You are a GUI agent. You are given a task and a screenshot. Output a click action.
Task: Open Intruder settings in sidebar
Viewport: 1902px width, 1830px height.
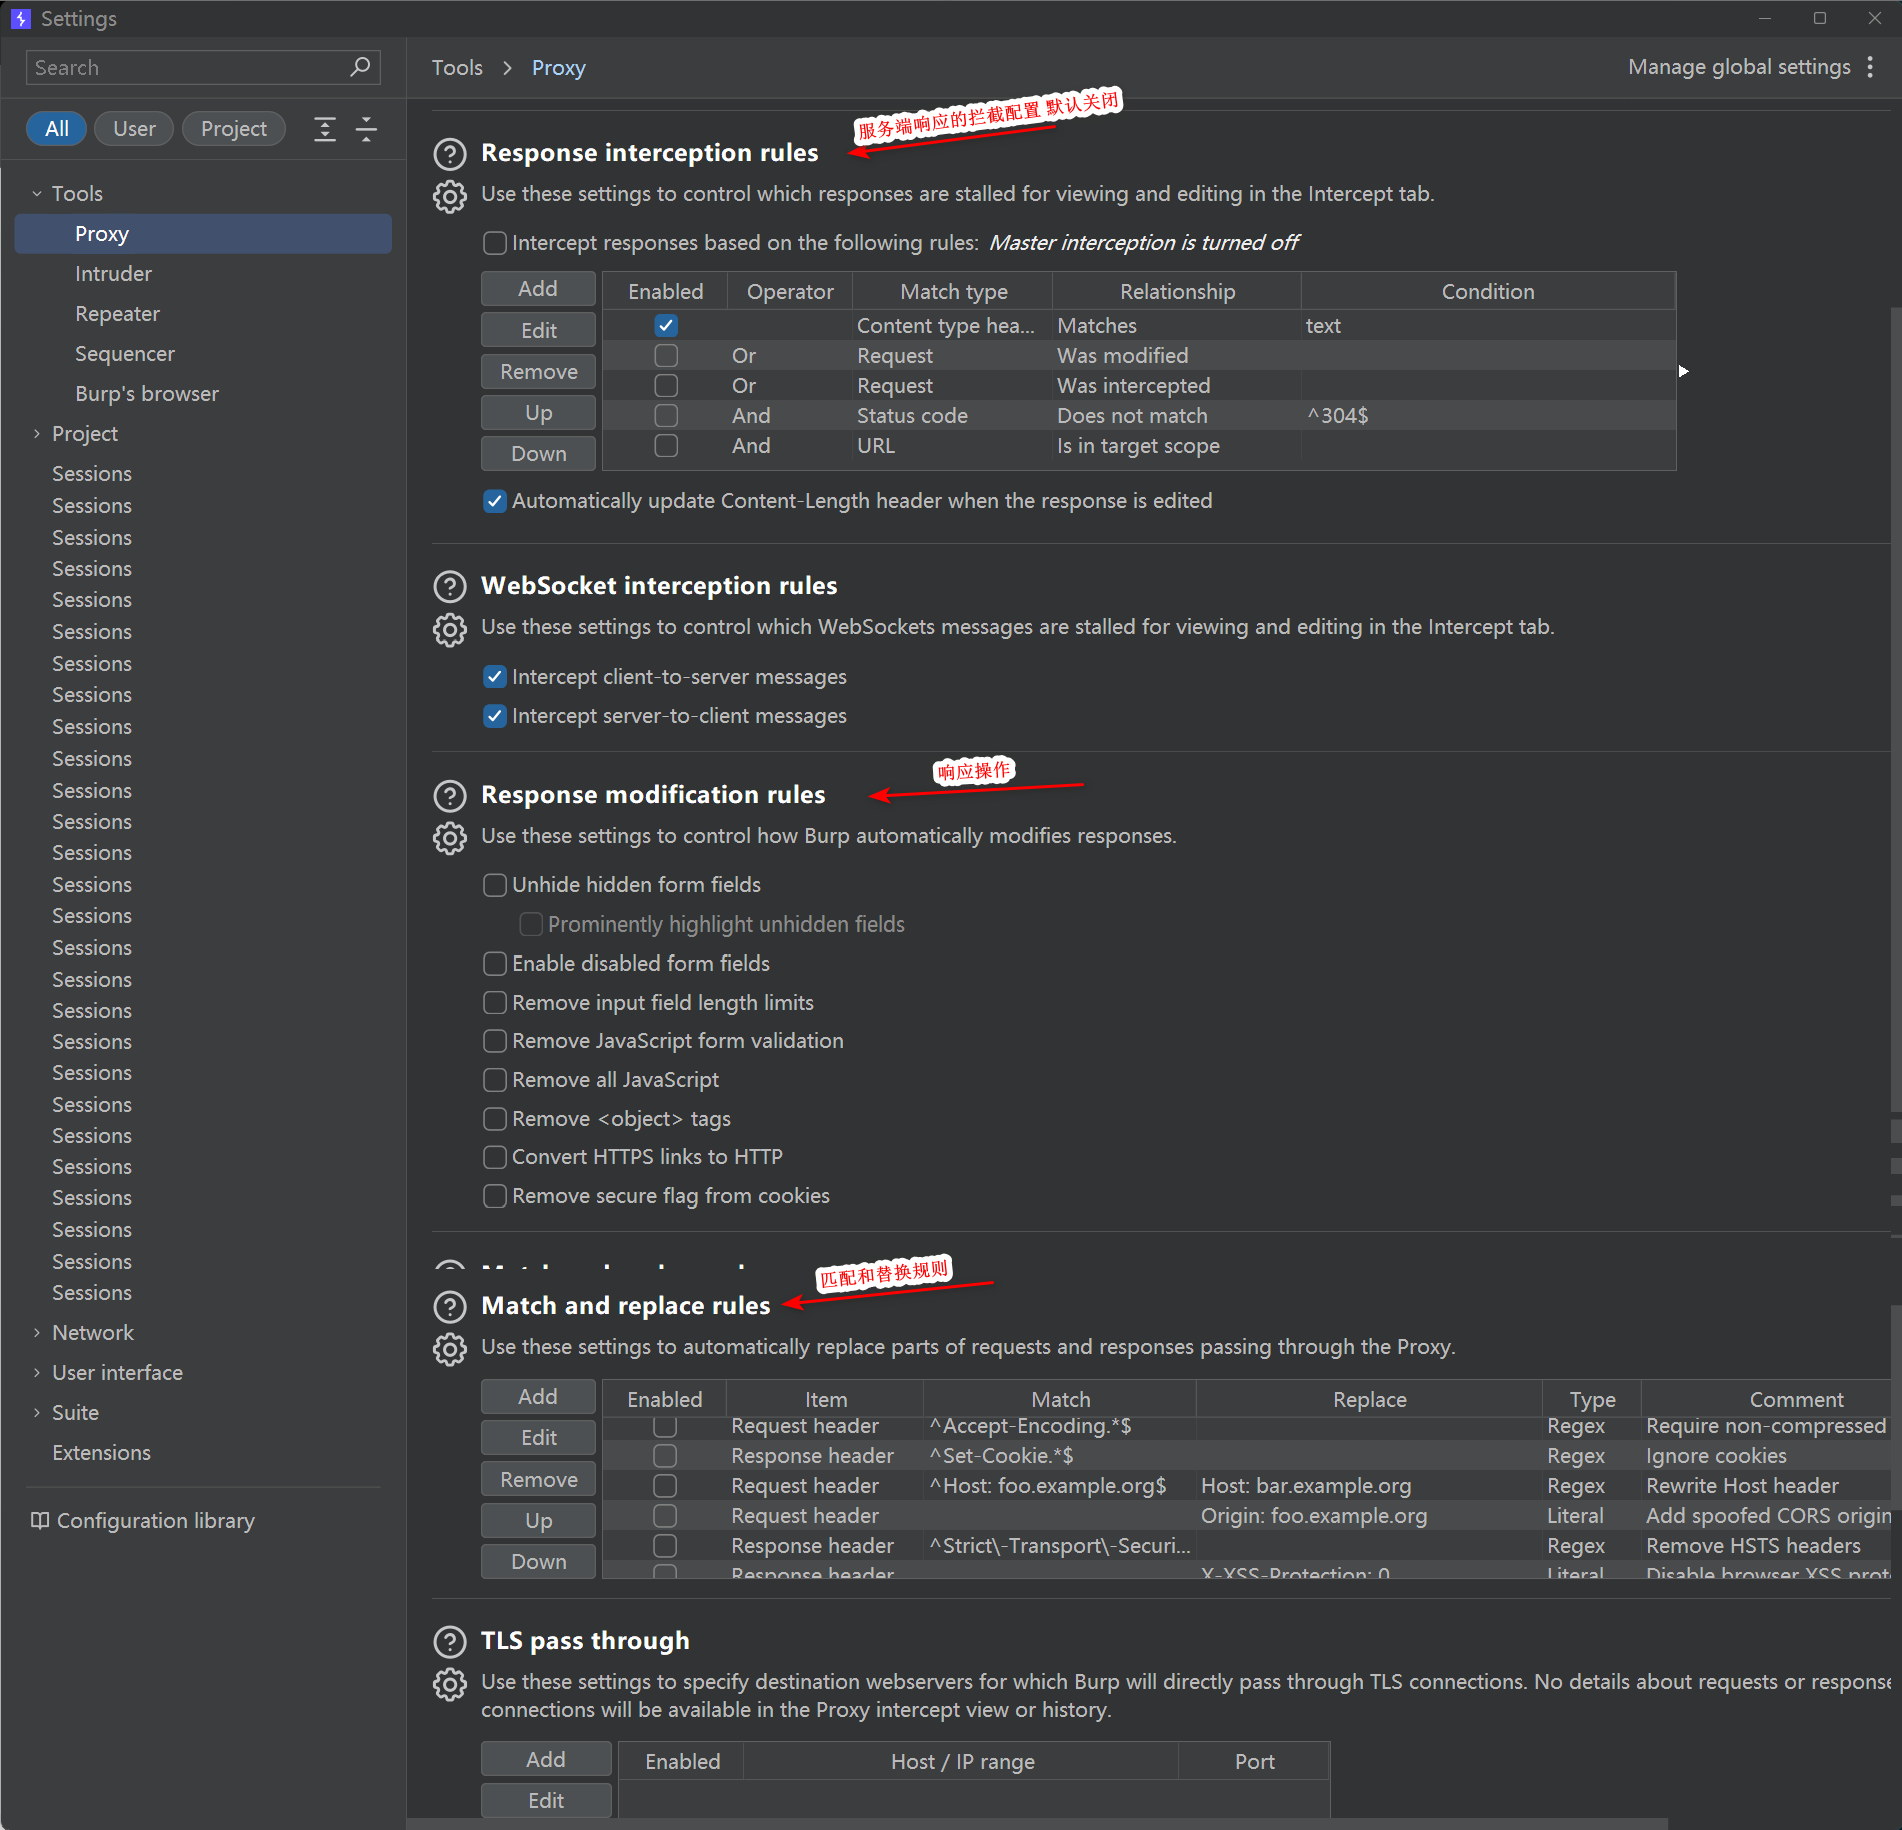[x=113, y=274]
